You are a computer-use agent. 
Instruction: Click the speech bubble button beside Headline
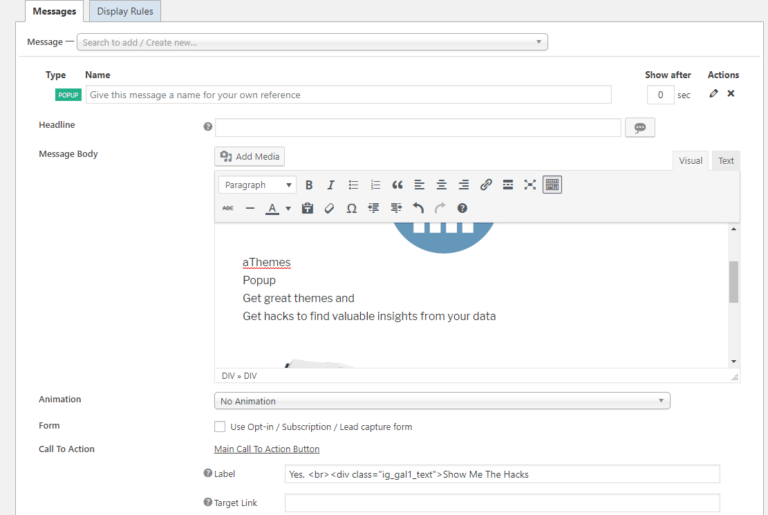pyautogui.click(x=640, y=127)
